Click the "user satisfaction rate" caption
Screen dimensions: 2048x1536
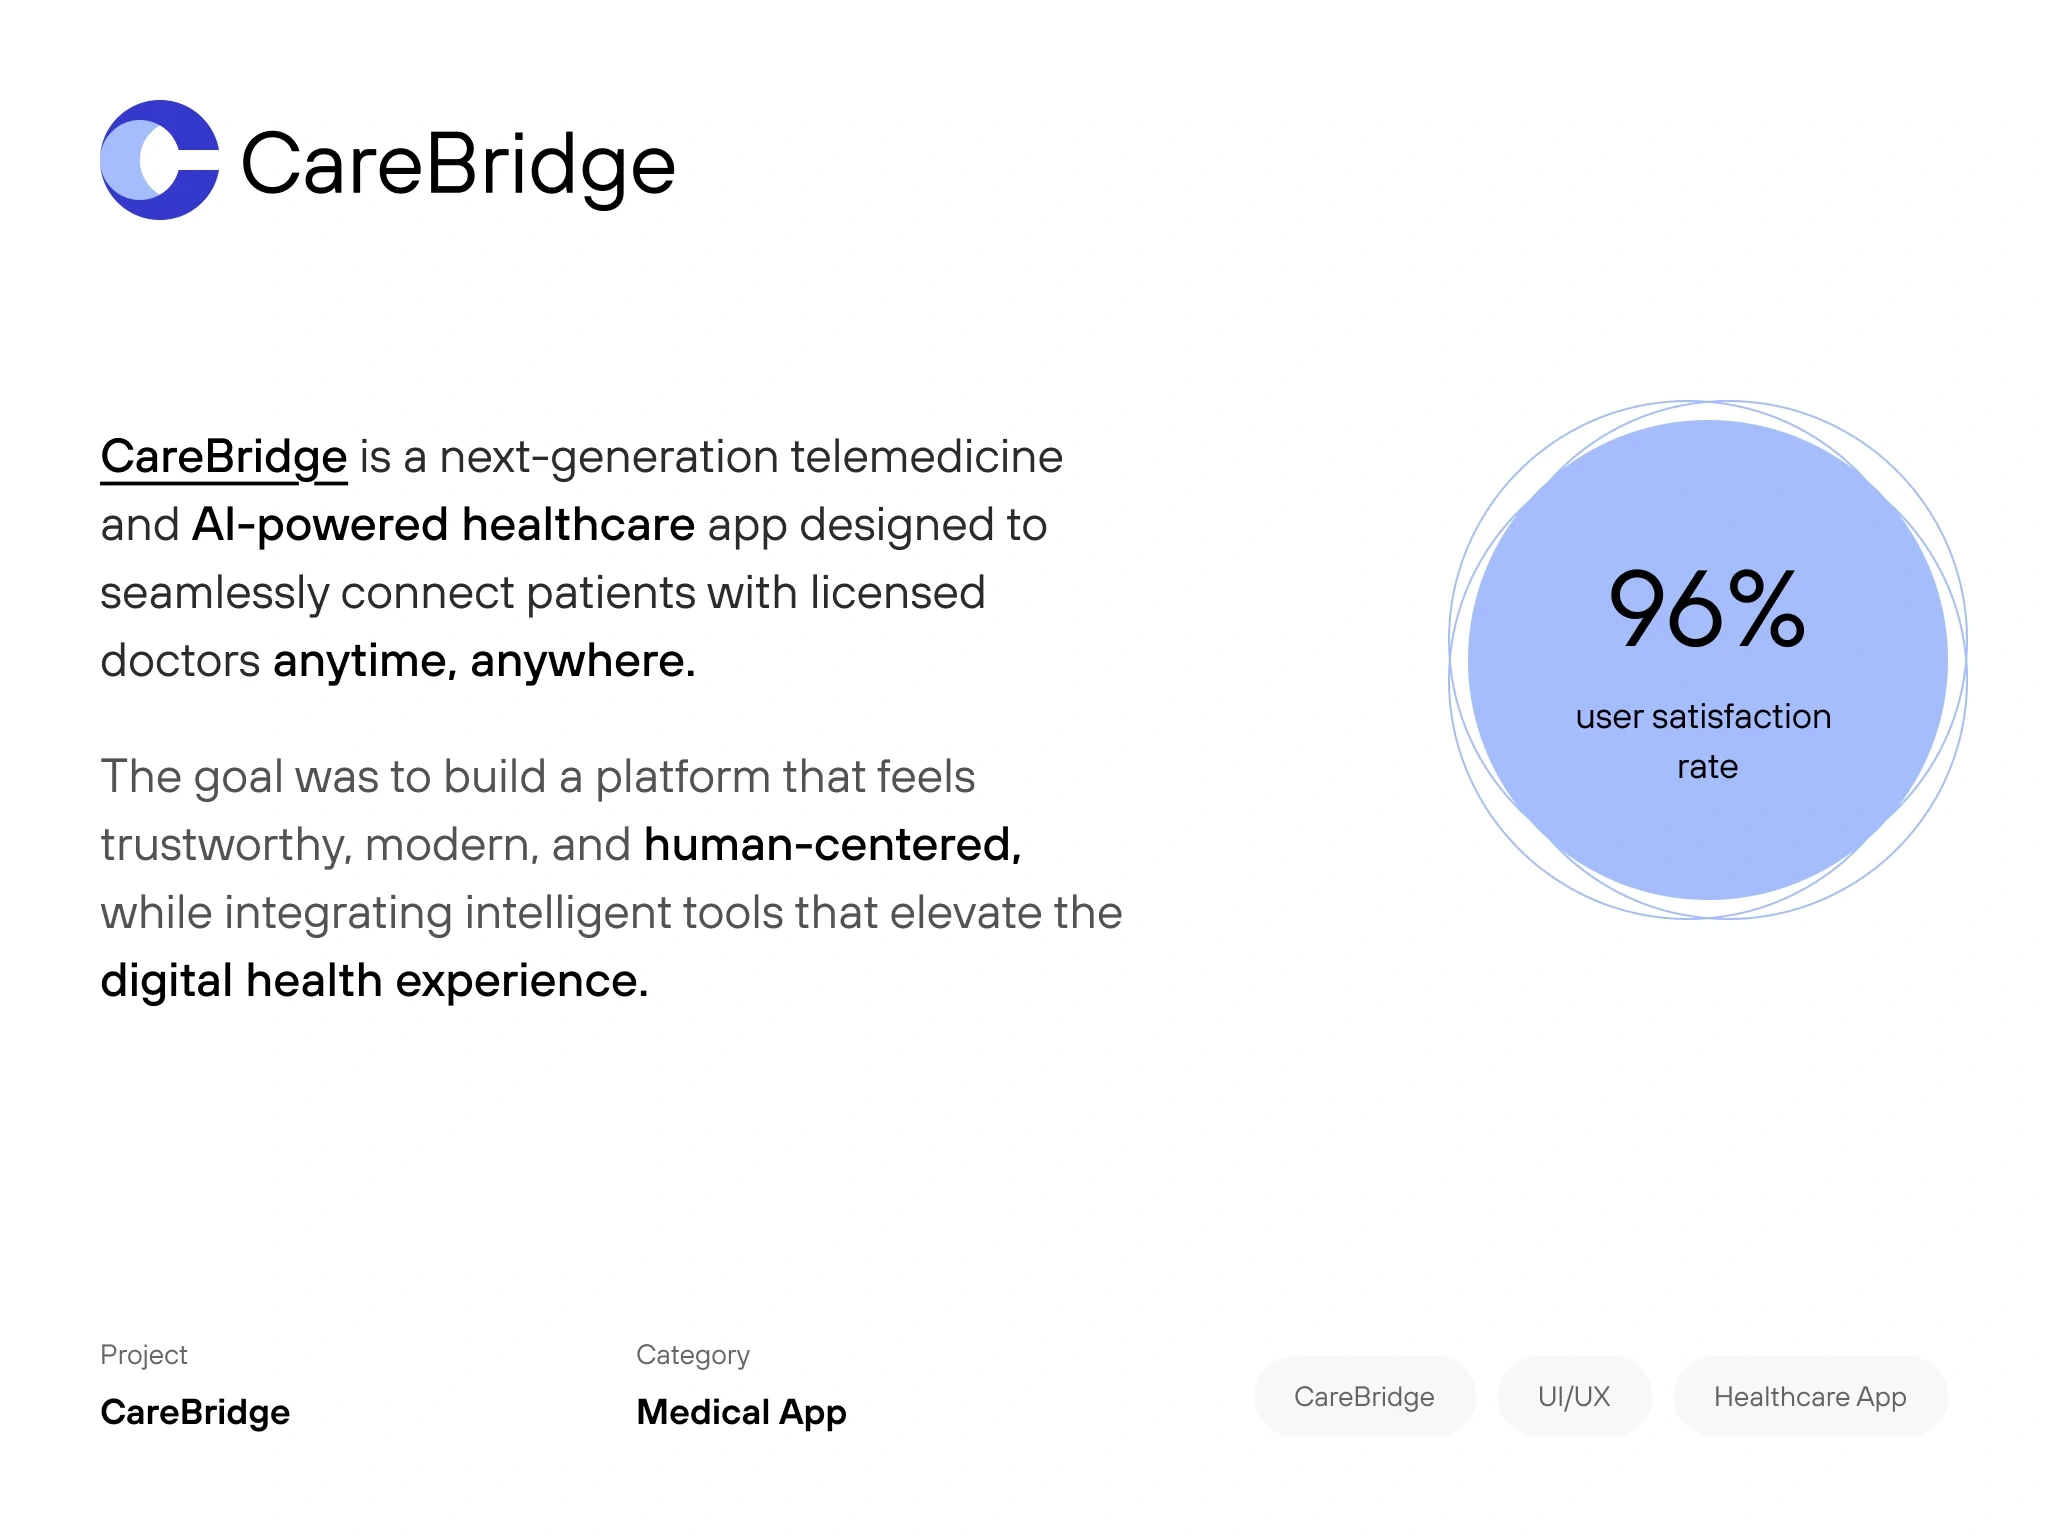1704,740
